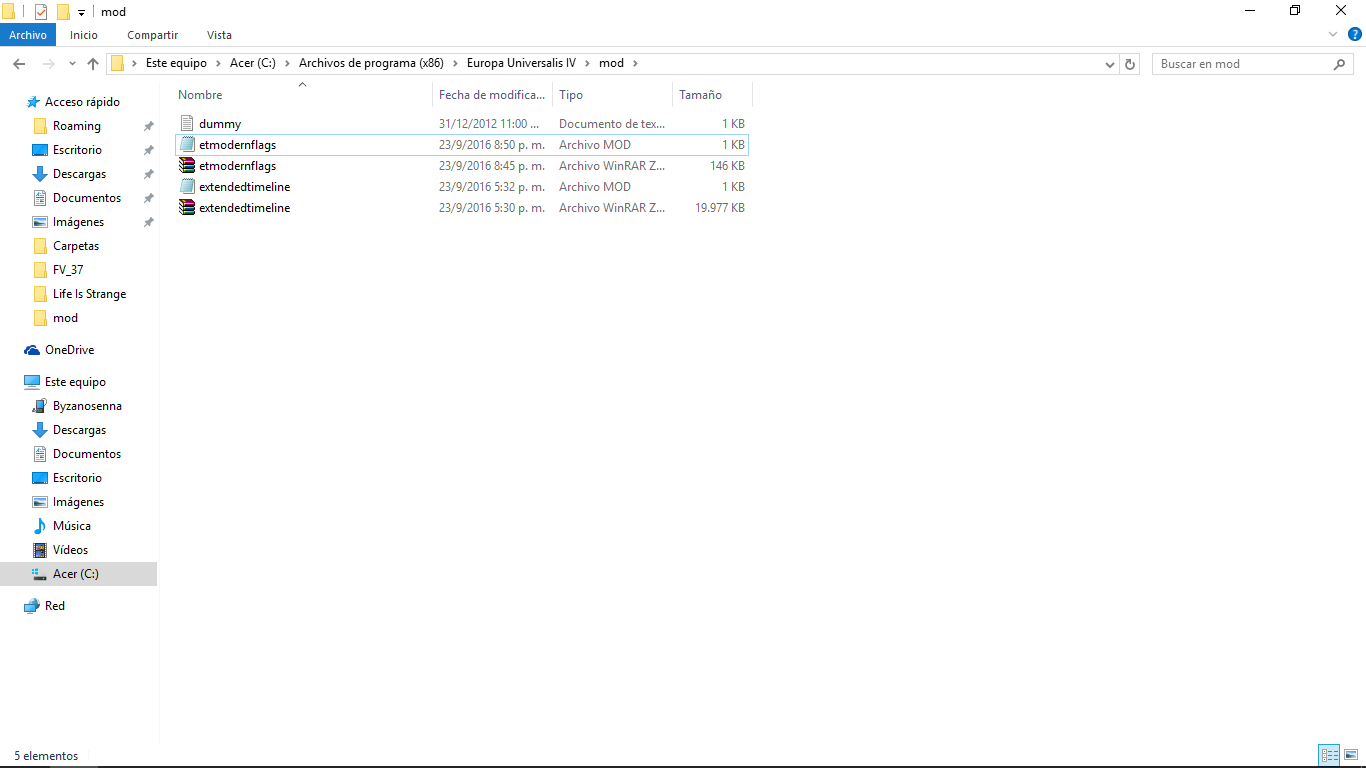The width and height of the screenshot is (1366, 768).
Task: Open Europa Universalis IV breadcrumb
Action: point(521,63)
